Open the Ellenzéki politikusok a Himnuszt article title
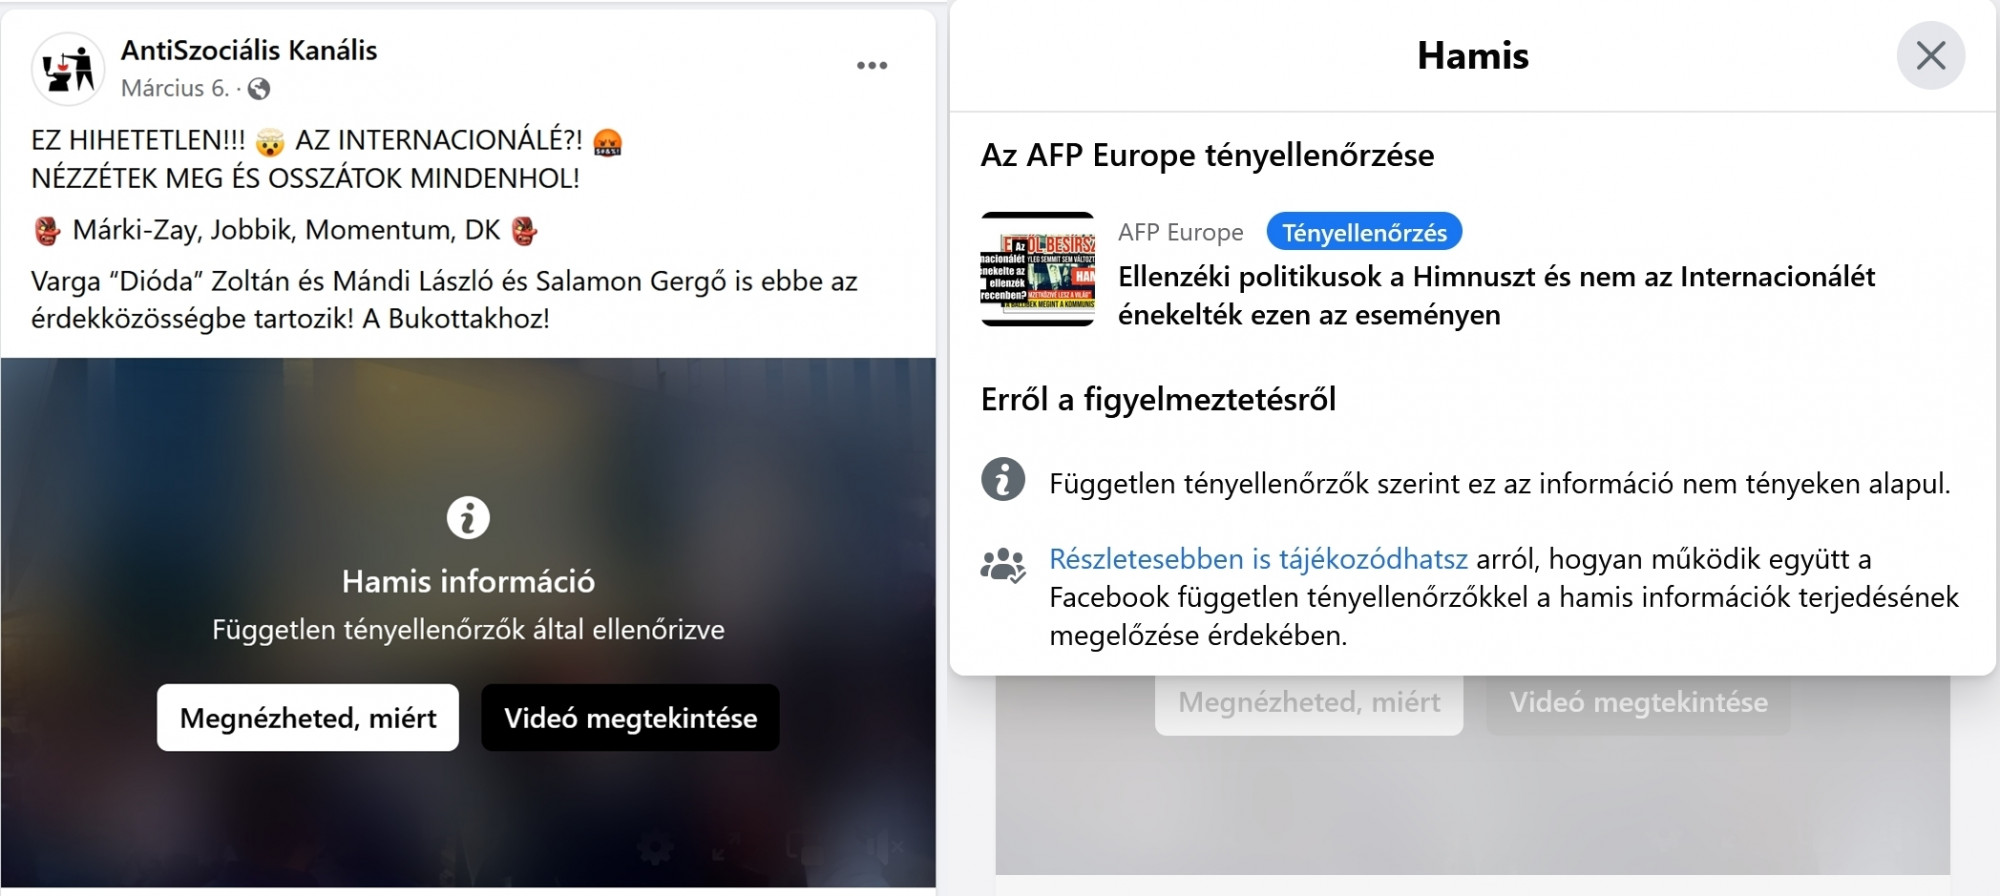Image resolution: width=2000 pixels, height=896 pixels. [1496, 295]
